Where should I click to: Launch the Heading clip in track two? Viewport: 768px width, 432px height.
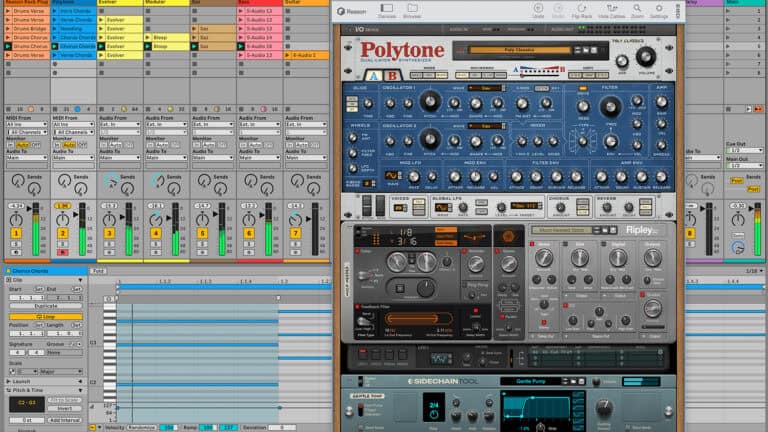55,28
